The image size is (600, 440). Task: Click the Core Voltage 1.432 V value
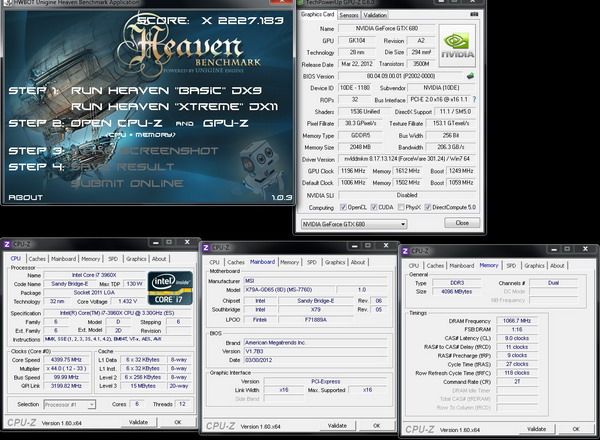127,301
